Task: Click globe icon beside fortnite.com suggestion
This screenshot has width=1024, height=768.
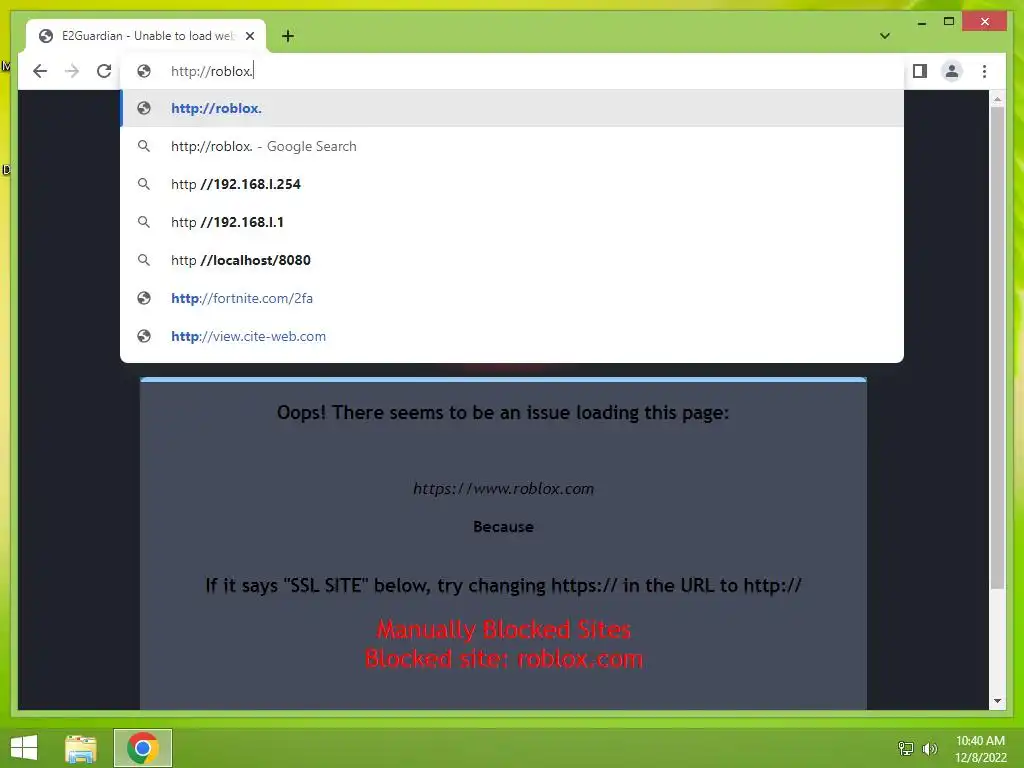Action: tap(144, 298)
